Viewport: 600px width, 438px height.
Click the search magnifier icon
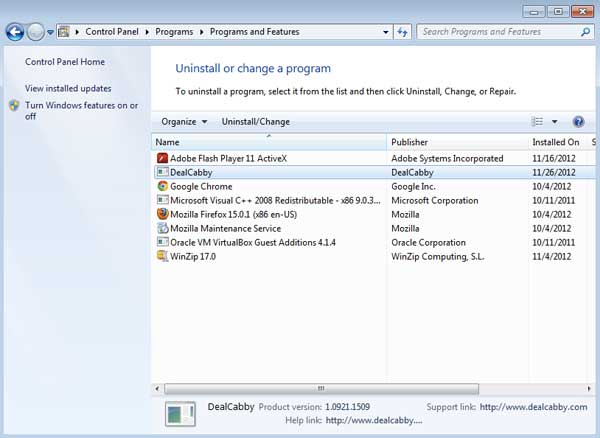[585, 32]
